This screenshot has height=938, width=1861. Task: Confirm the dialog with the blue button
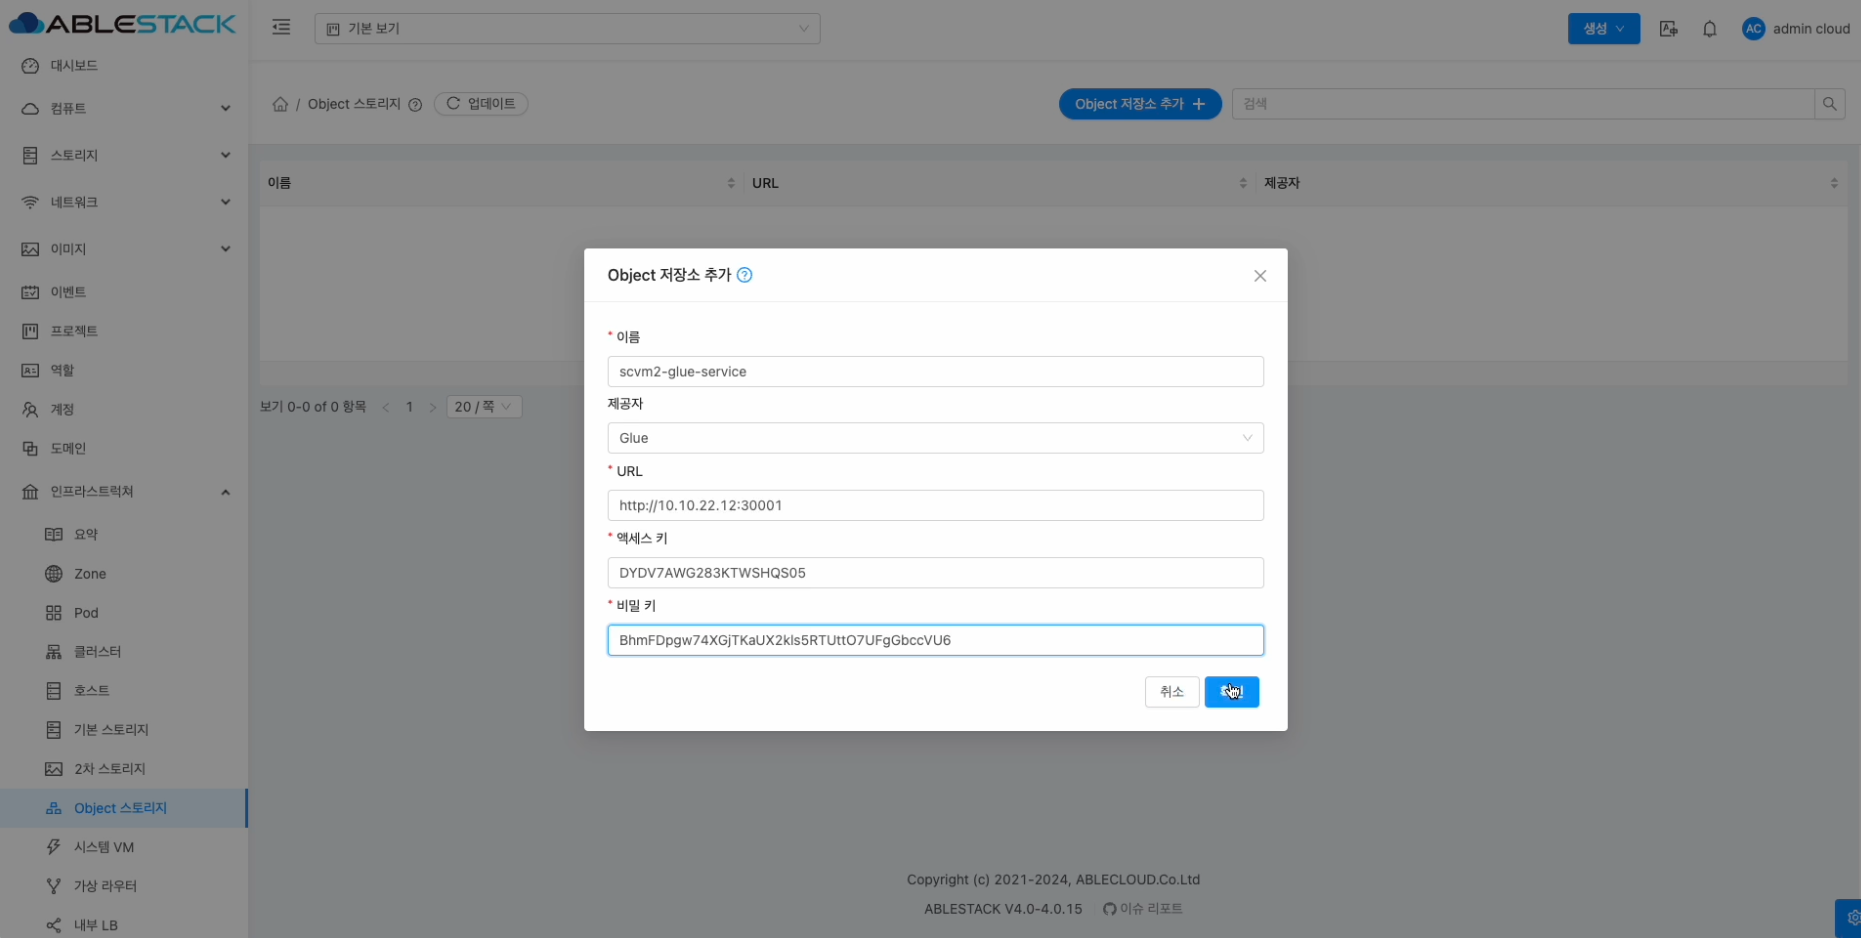[x=1232, y=691]
